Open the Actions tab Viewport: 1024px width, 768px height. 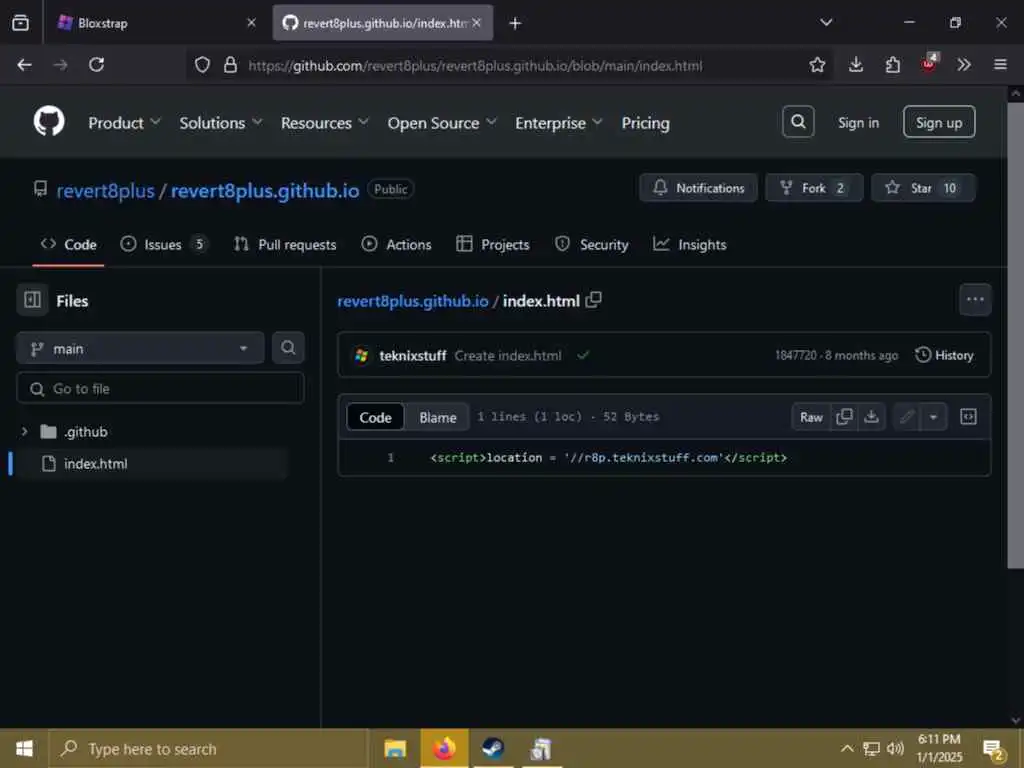point(396,244)
